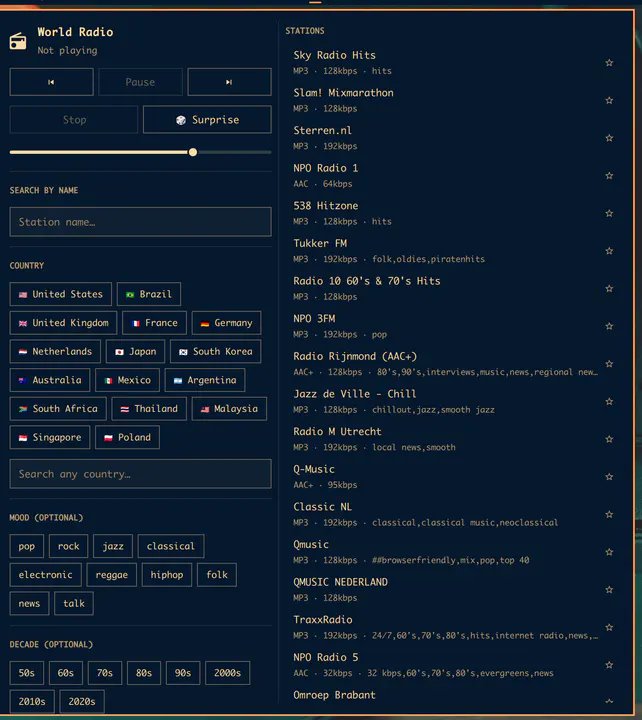642x720 pixels.
Task: Skip to the next station
Action: click(229, 82)
